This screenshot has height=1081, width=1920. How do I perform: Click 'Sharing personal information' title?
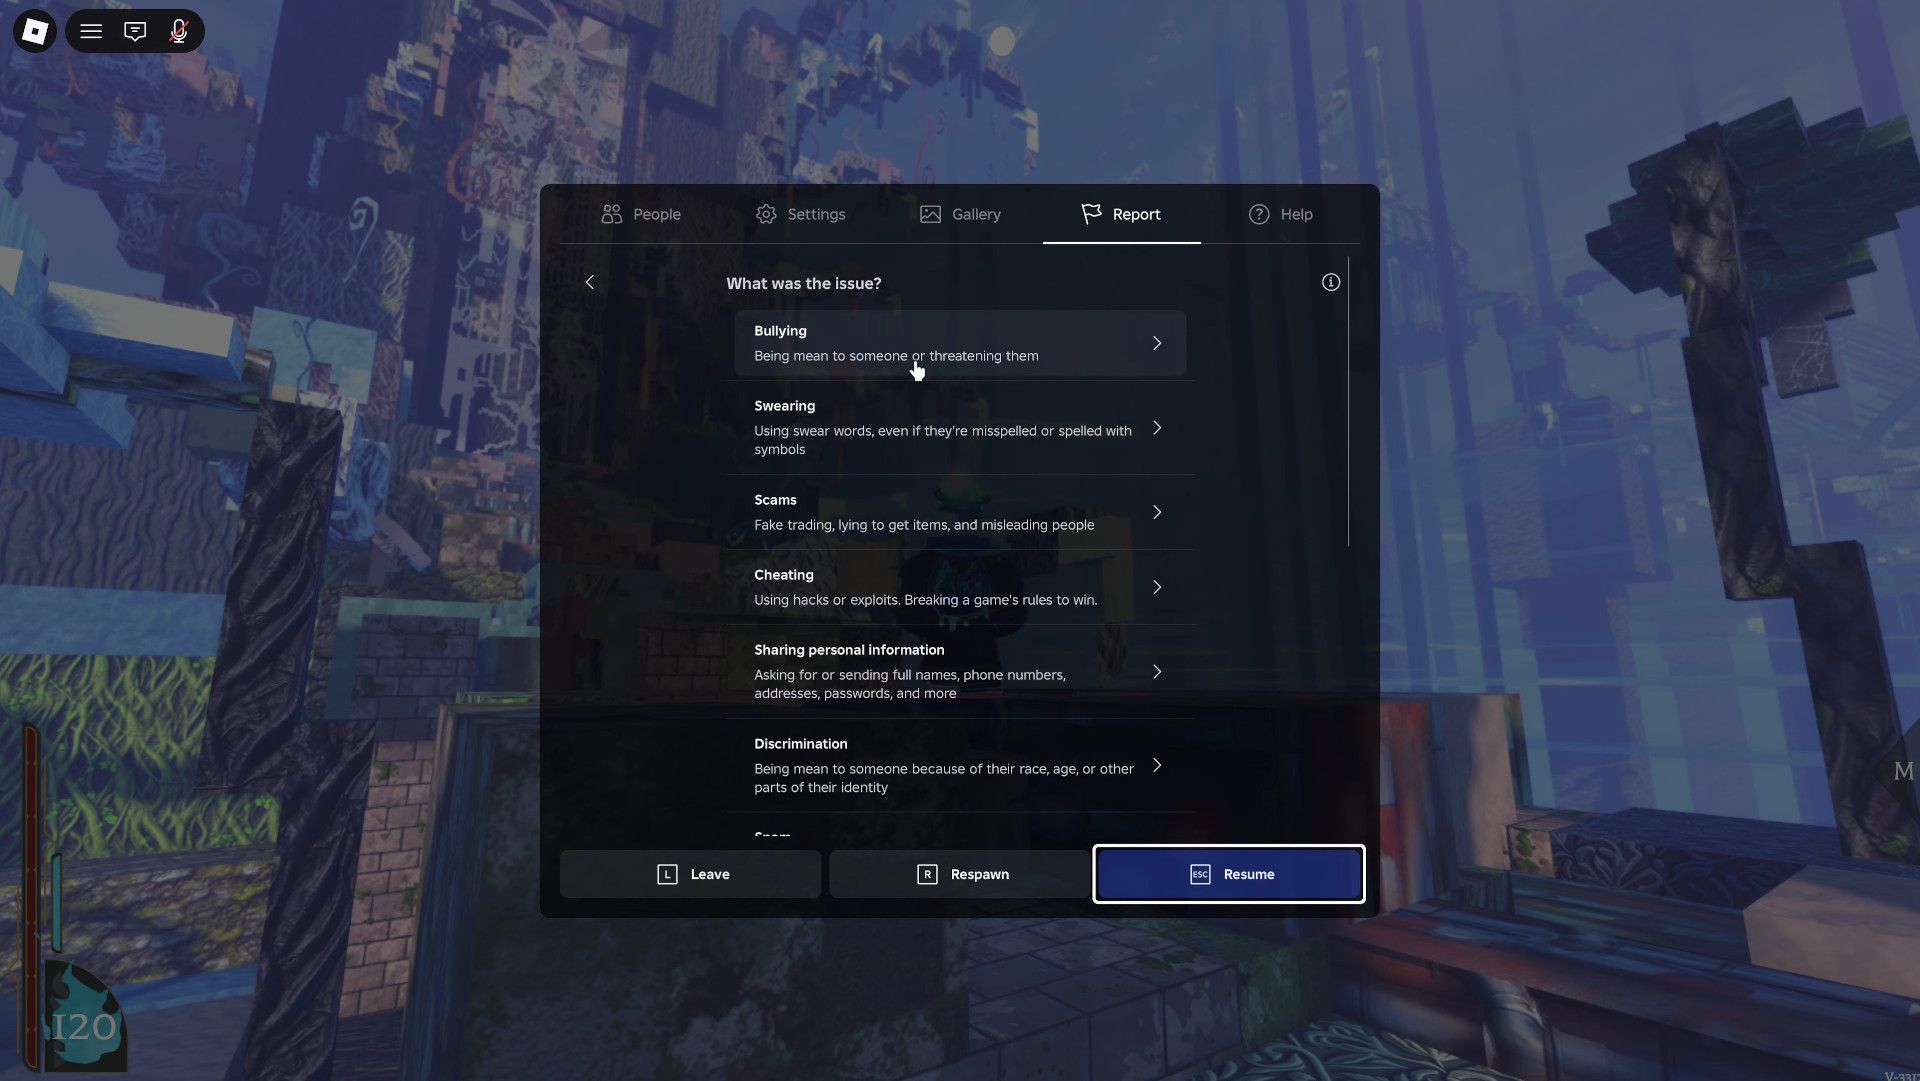tap(849, 650)
